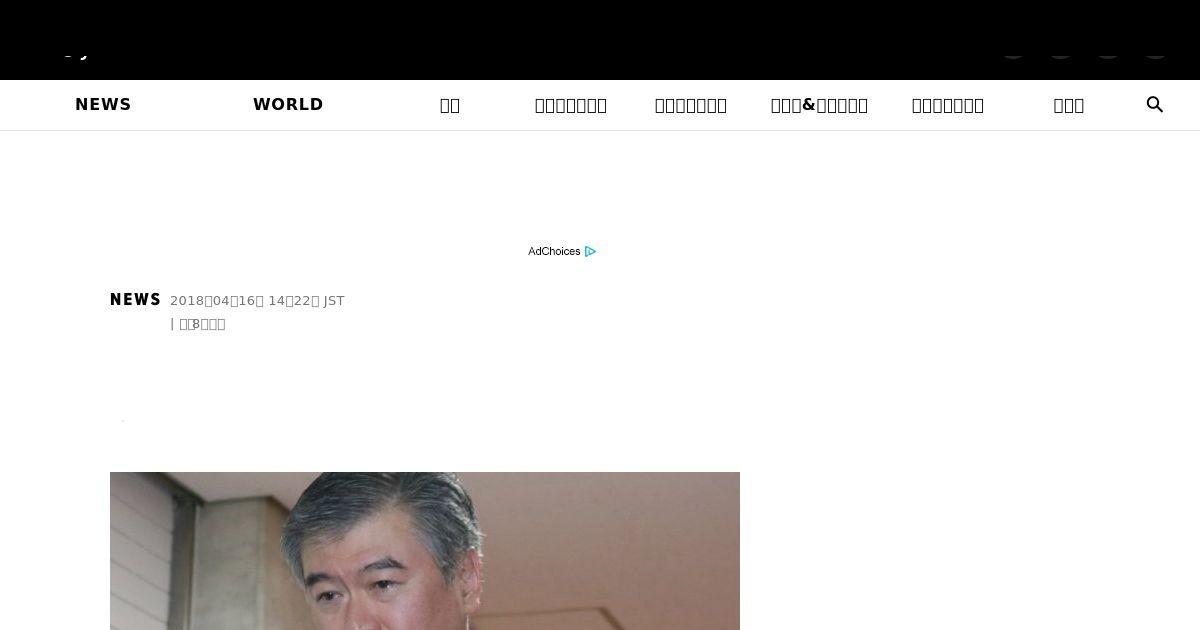Image resolution: width=1200 pixels, height=630 pixels.
Task: Click the AdChoices text link
Action: coord(554,251)
